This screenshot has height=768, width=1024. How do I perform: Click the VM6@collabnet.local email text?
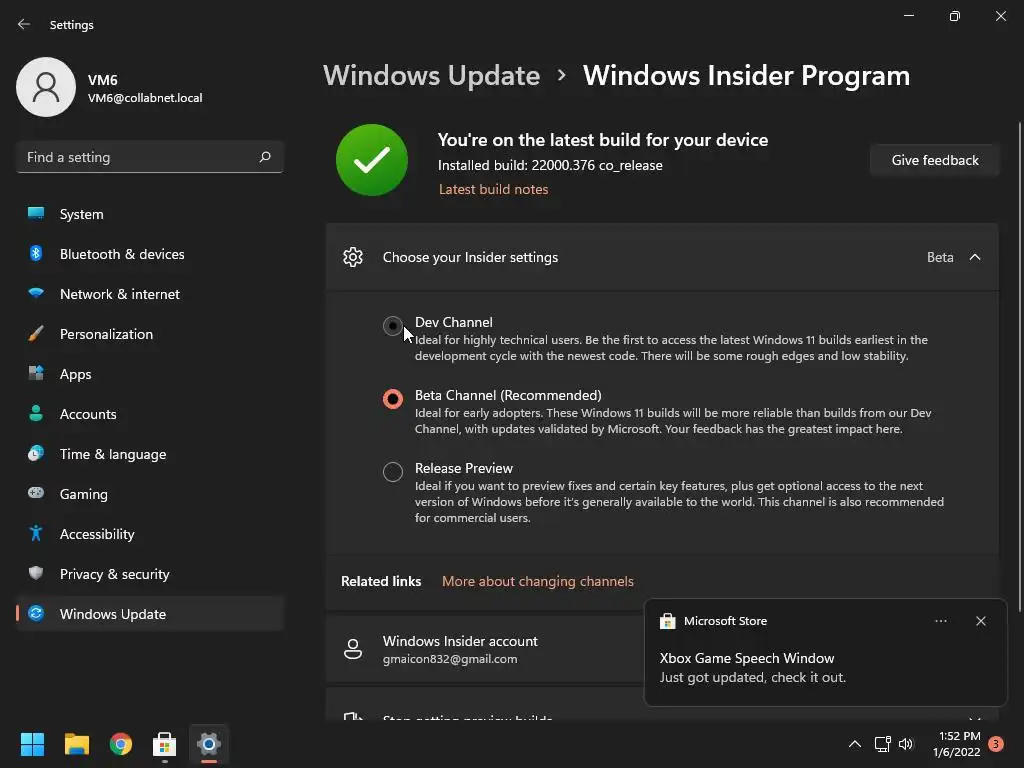tap(145, 98)
